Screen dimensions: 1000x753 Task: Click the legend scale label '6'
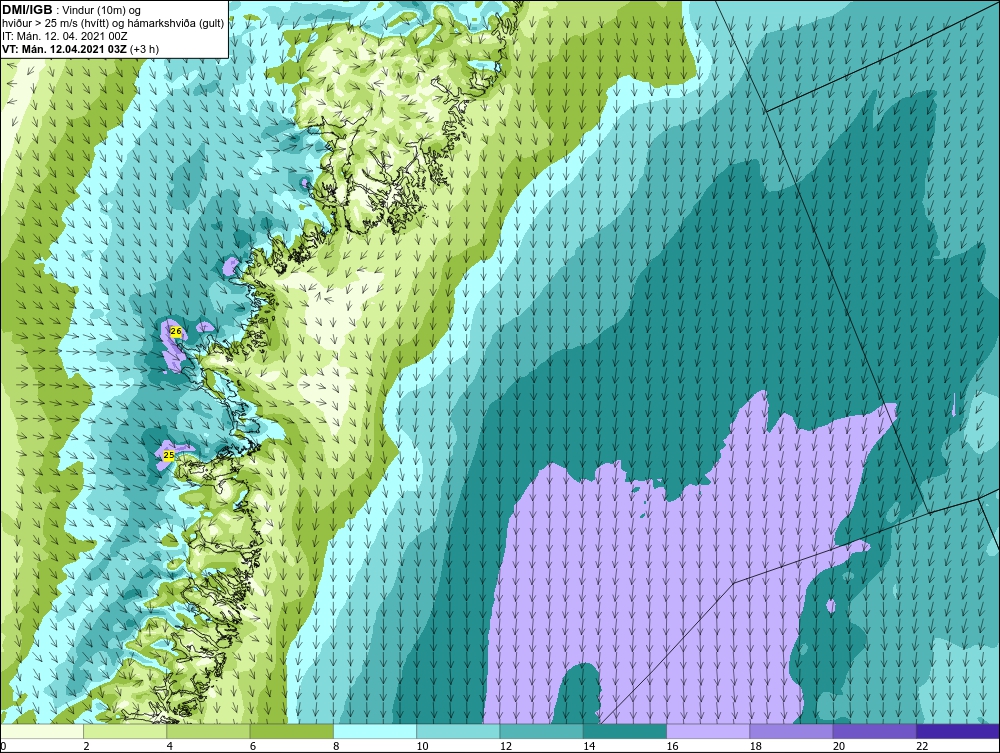click(x=253, y=746)
